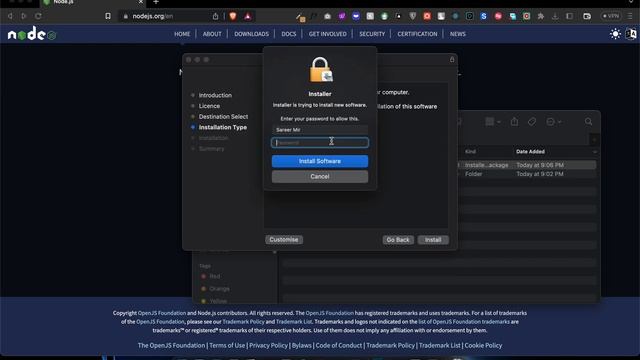Open the Cookie Policy footer link
The height and width of the screenshot is (360, 640).
pos(483,345)
